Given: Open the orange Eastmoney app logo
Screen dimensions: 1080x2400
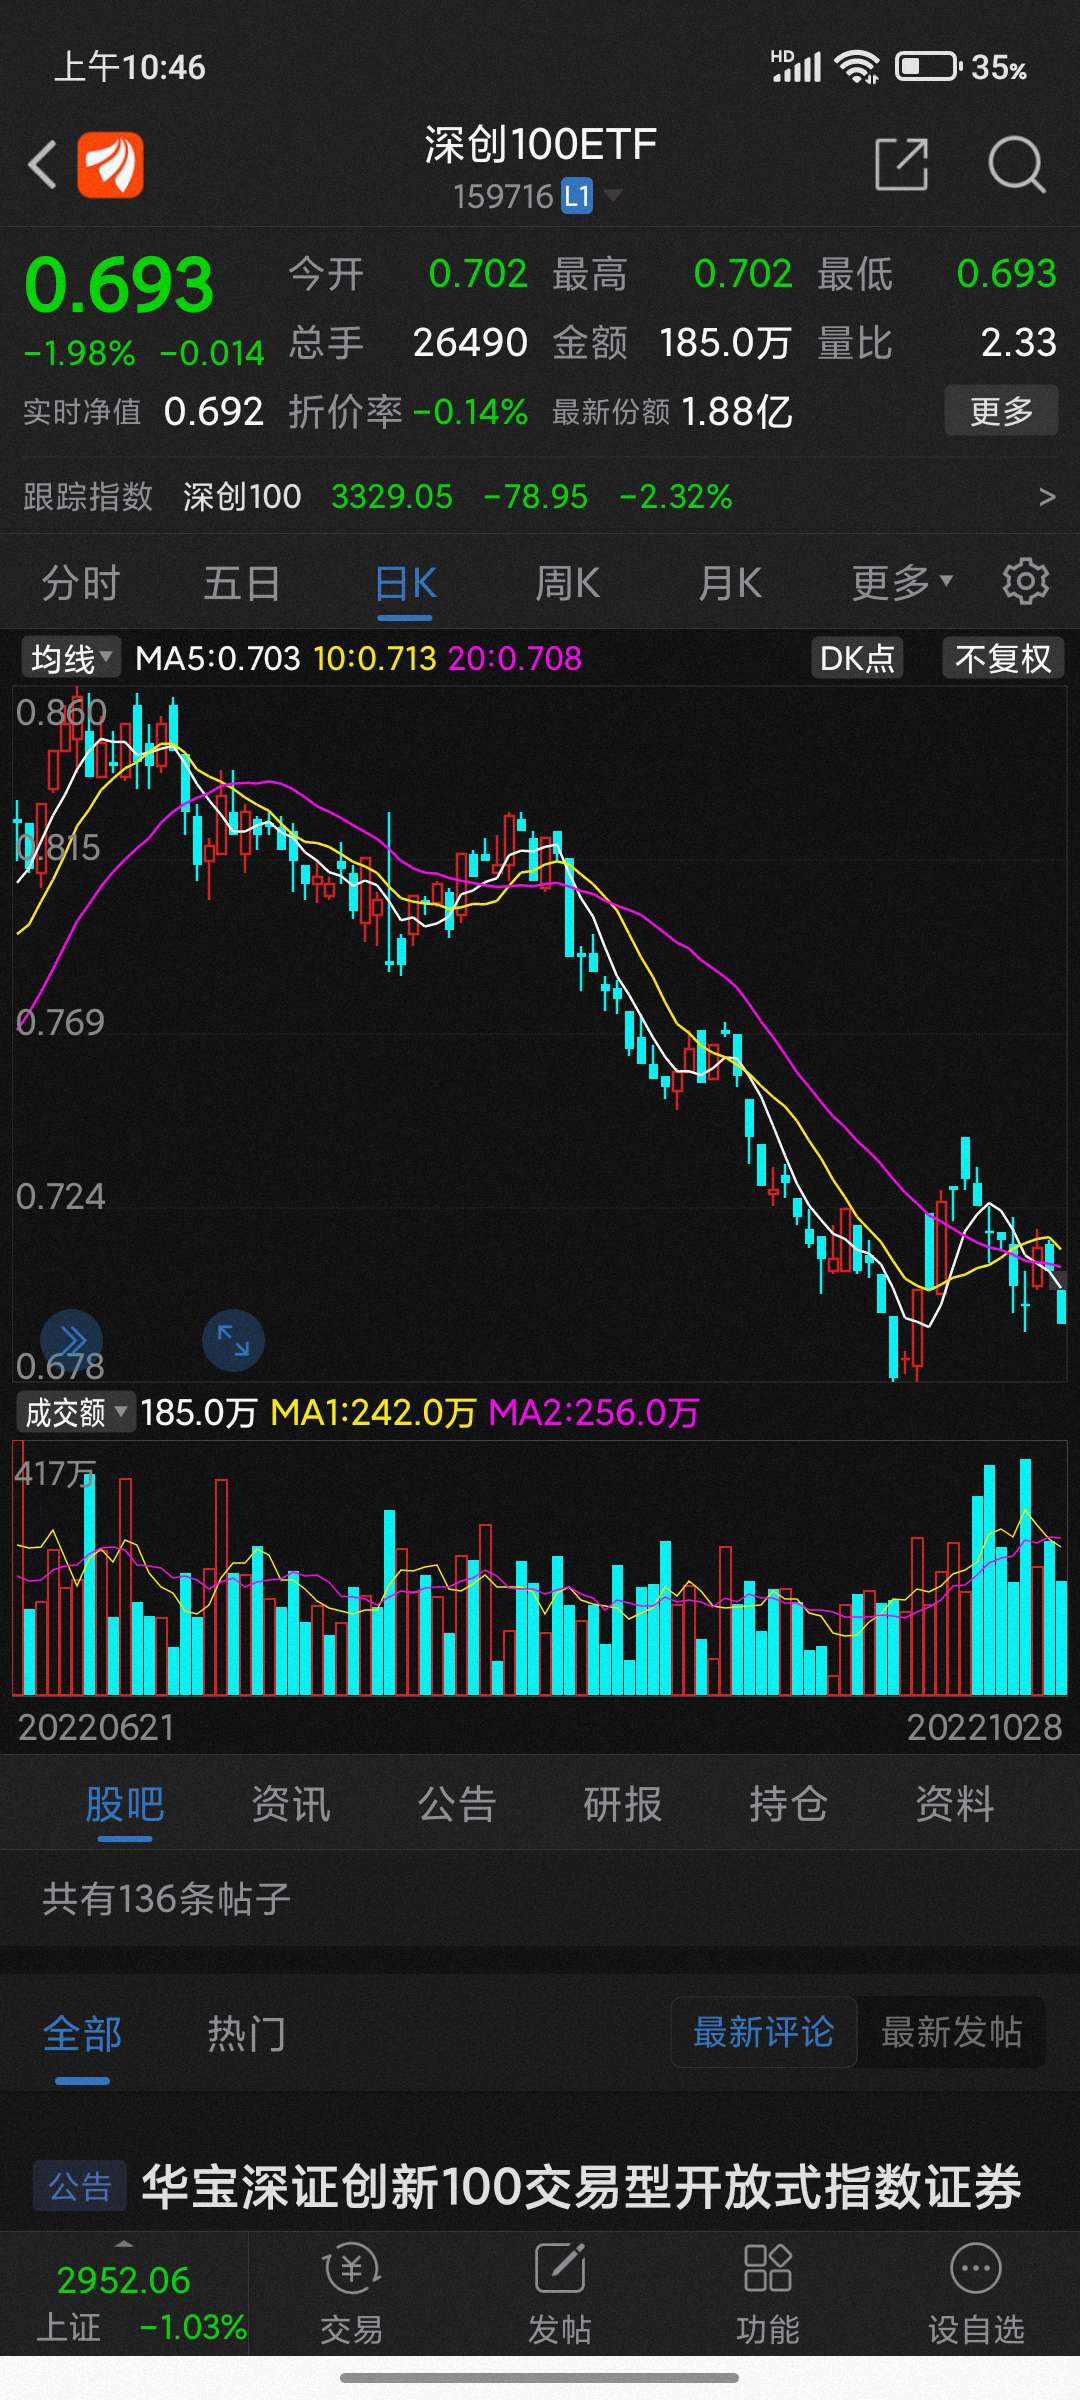Looking at the screenshot, I should tap(110, 165).
